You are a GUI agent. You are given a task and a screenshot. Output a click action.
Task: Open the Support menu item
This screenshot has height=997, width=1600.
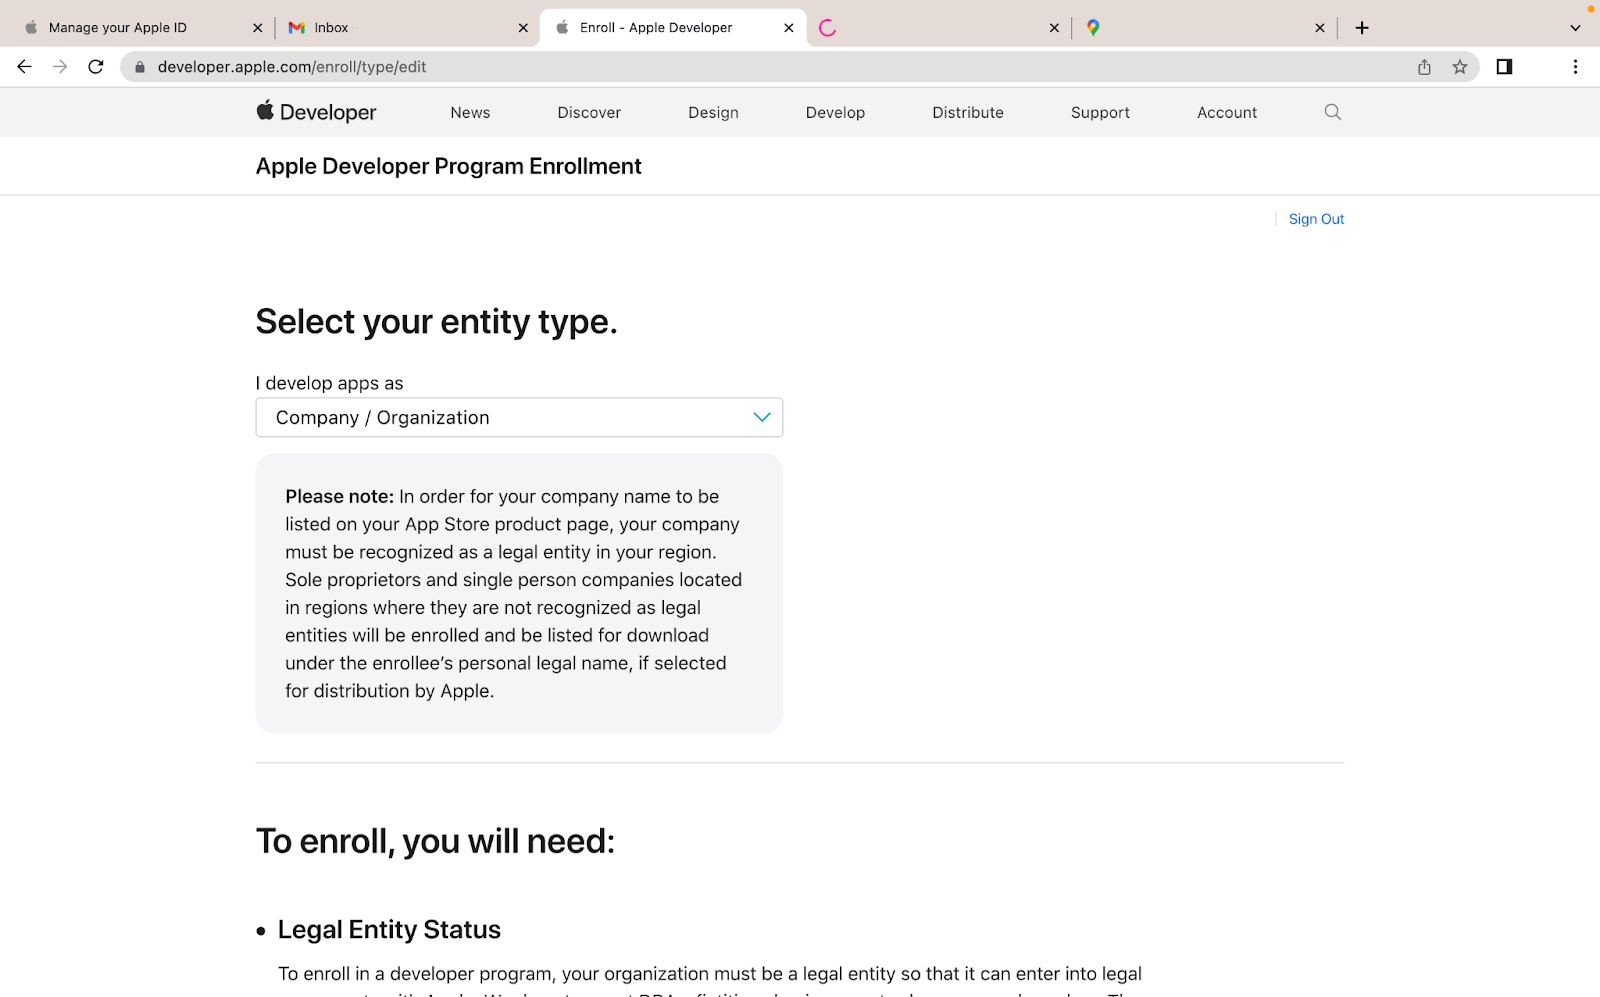coord(1100,113)
